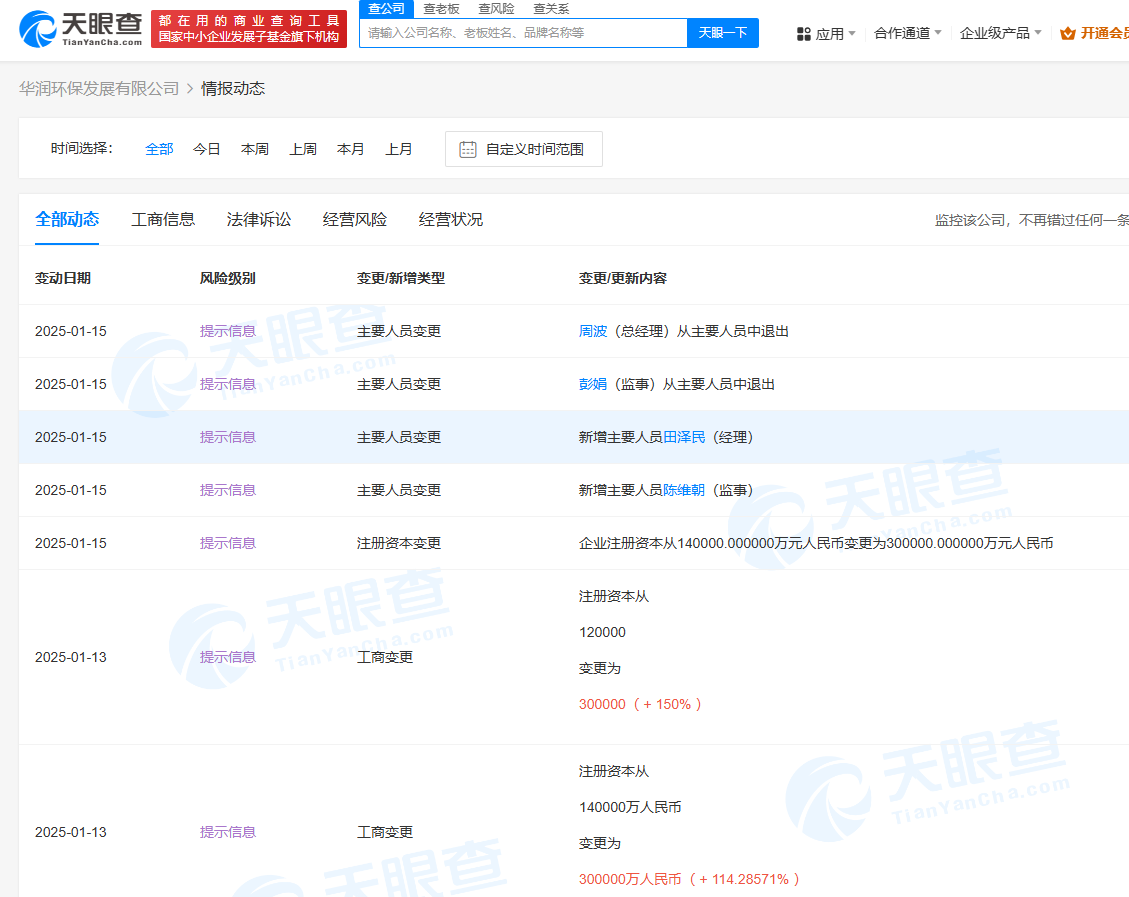
Task: Click 变更/新增类型 column header
Action: [401, 278]
